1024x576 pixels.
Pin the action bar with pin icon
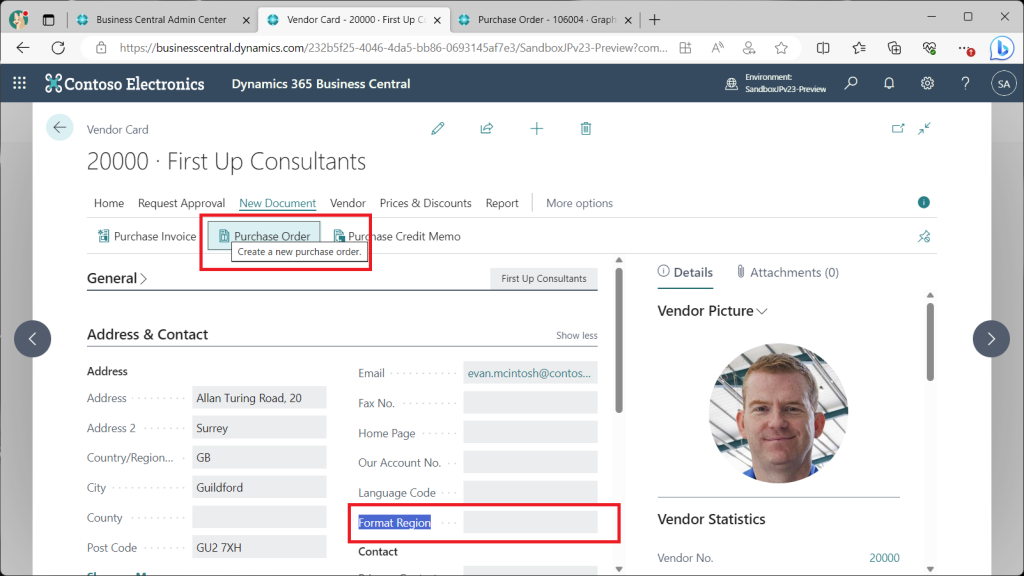click(924, 236)
